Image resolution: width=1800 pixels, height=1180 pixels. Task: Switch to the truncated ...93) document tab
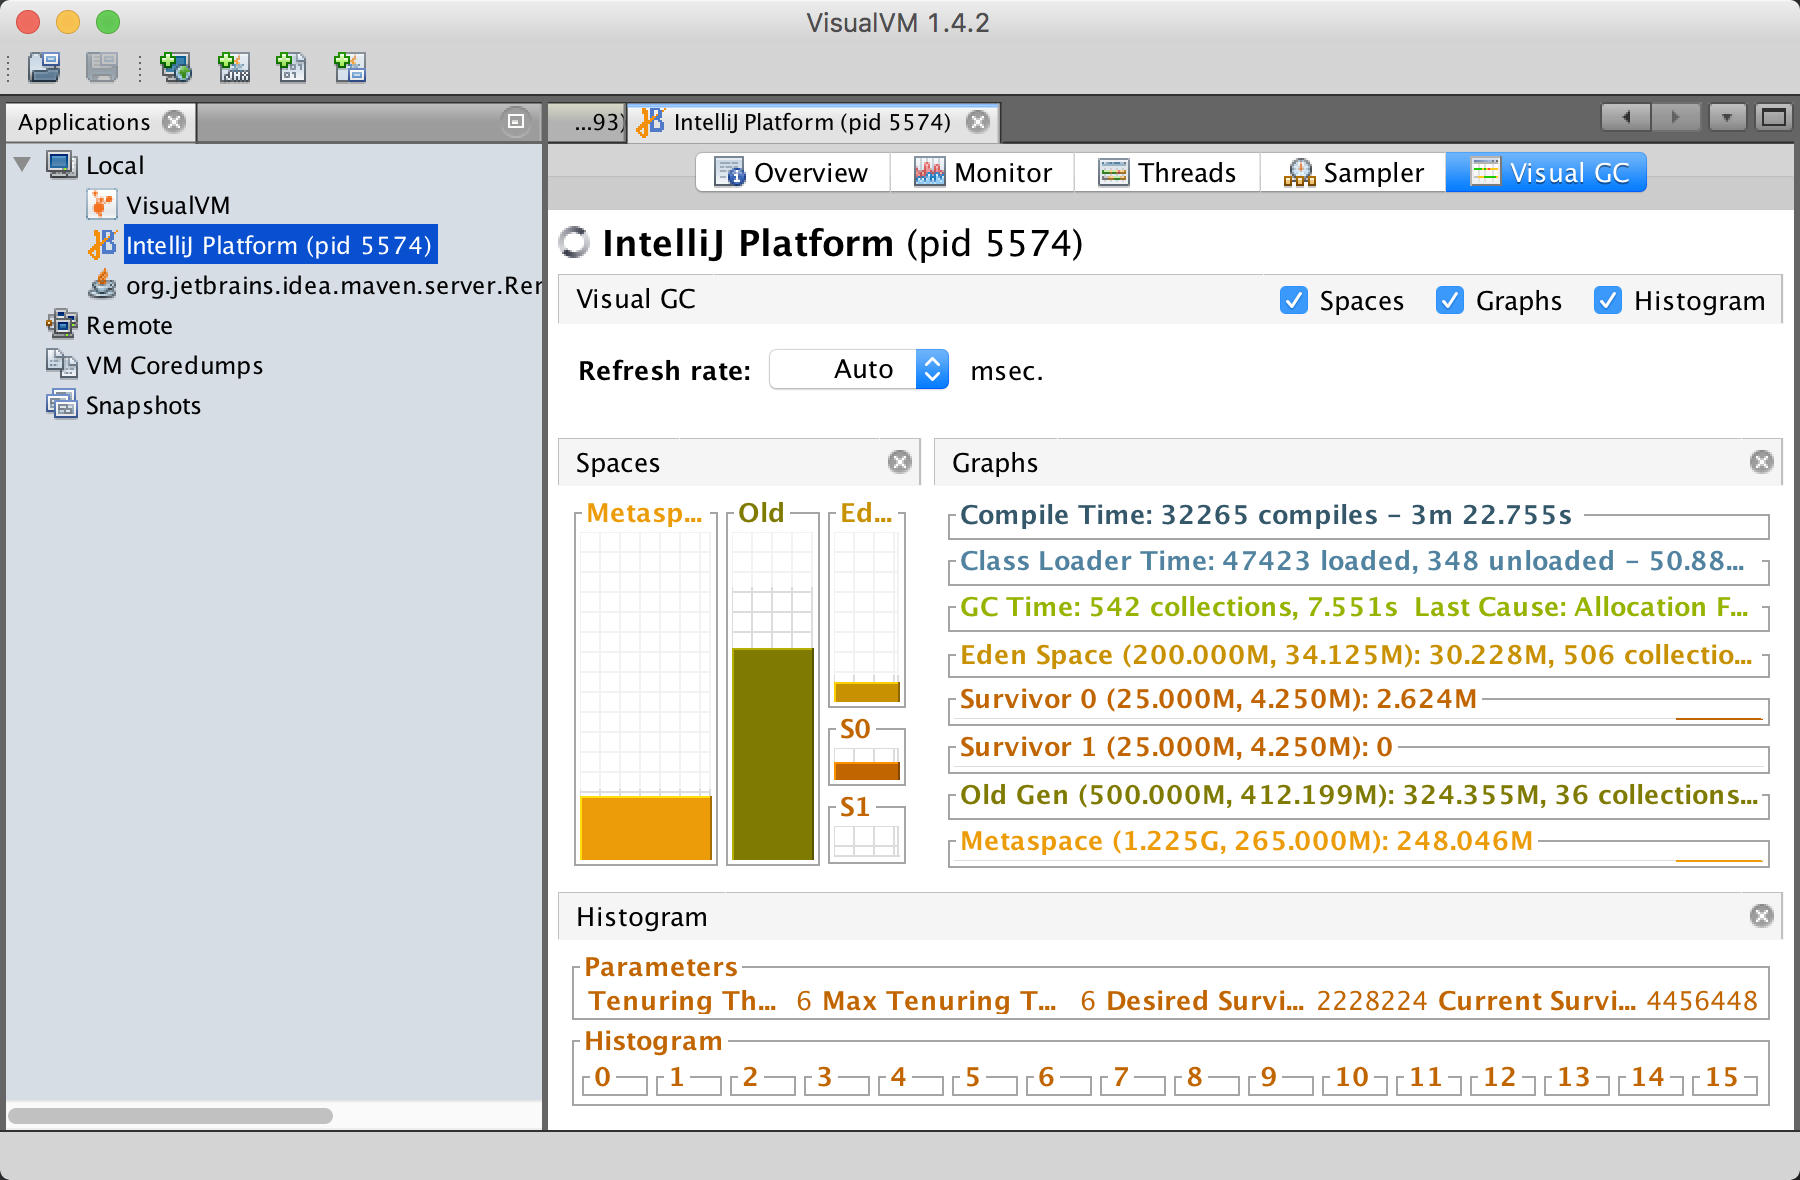[x=588, y=122]
